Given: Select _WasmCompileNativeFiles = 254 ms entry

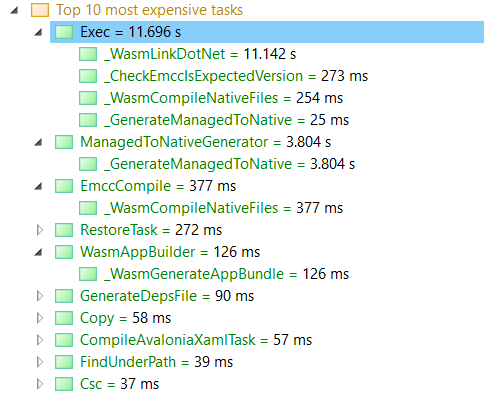Looking at the screenshot, I should [223, 98].
